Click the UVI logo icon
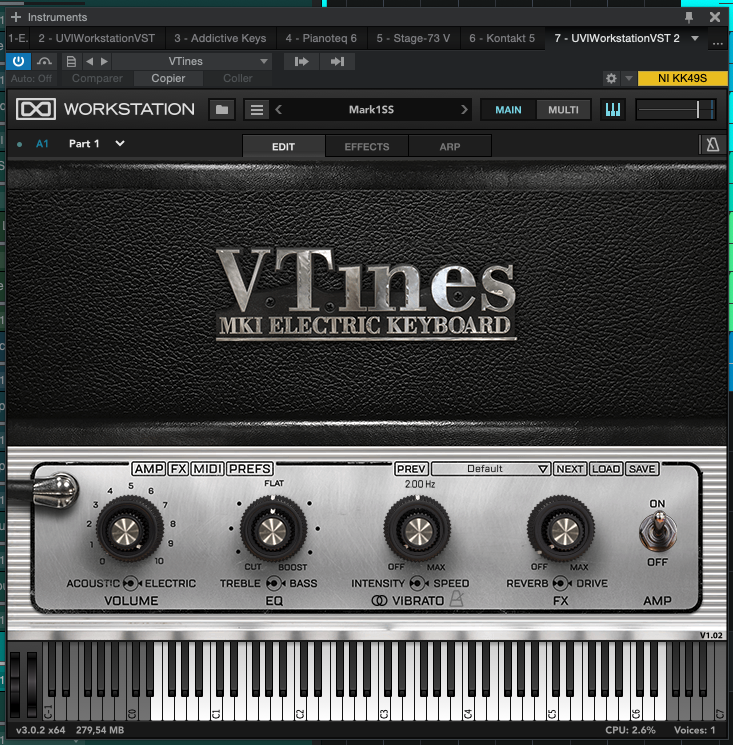 click(x=36, y=109)
